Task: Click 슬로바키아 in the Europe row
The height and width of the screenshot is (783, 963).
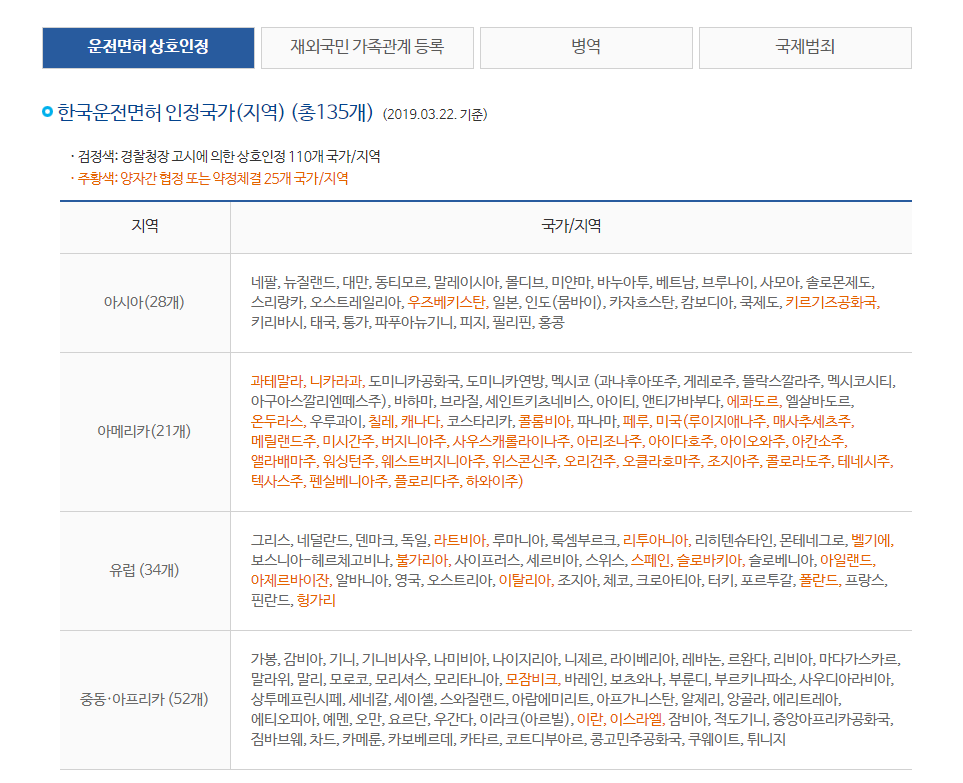Action: (x=709, y=561)
